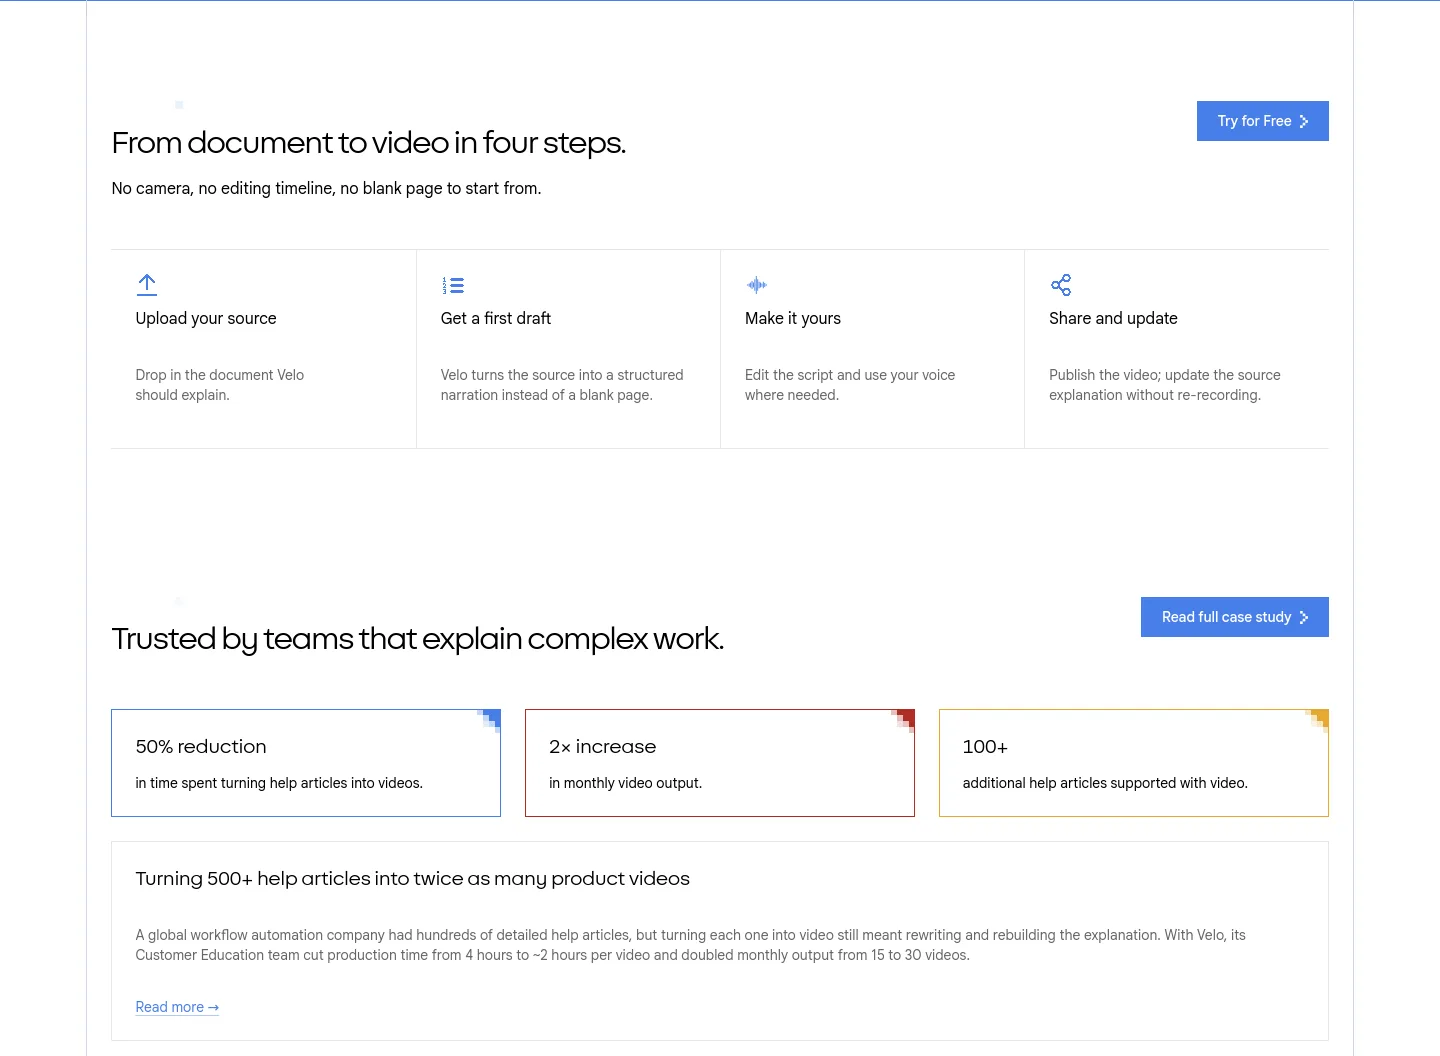Click text in monthly video output
The image size is (1440, 1056).
point(626,783)
